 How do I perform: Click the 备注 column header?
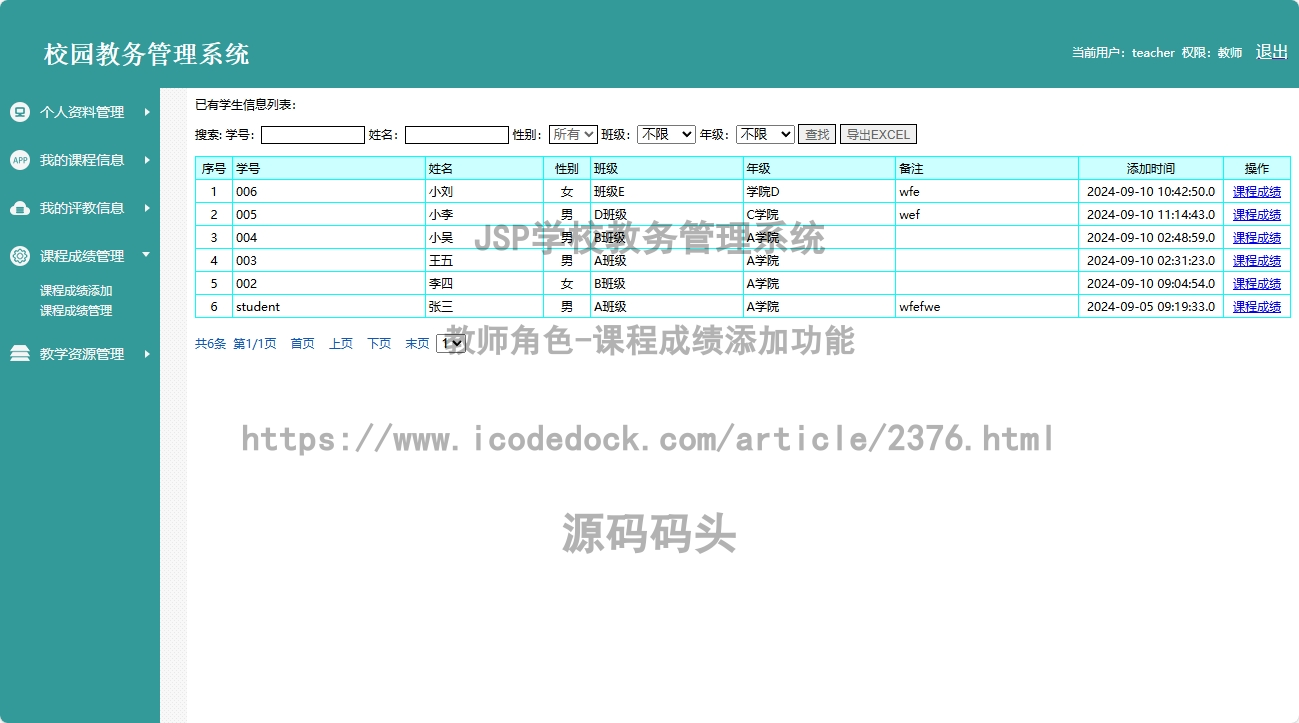pos(987,169)
